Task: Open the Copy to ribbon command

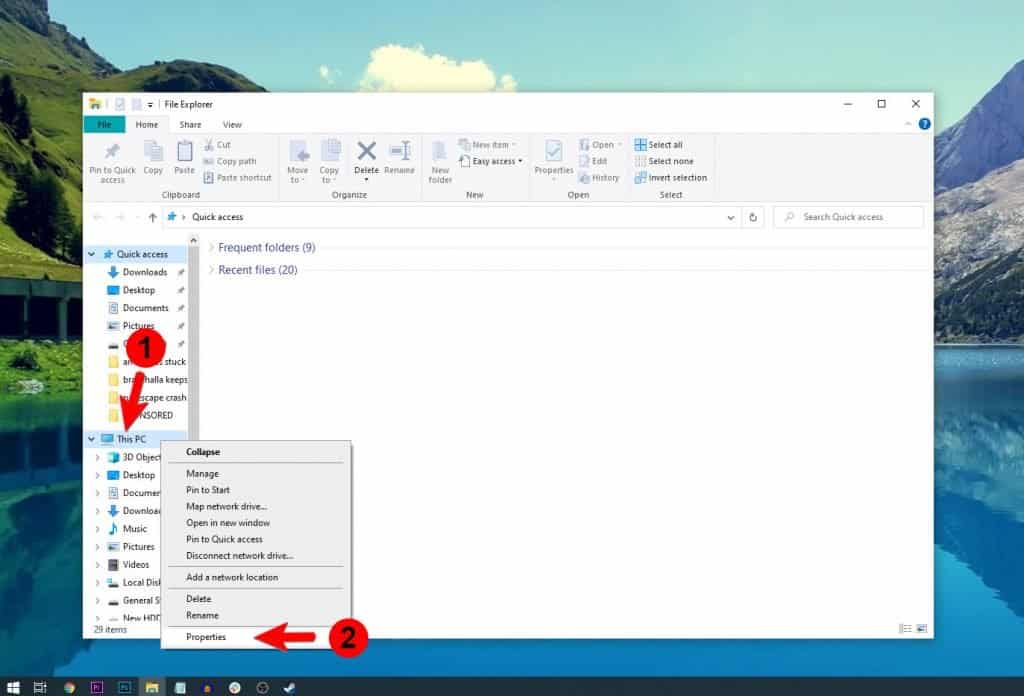Action: pos(329,161)
